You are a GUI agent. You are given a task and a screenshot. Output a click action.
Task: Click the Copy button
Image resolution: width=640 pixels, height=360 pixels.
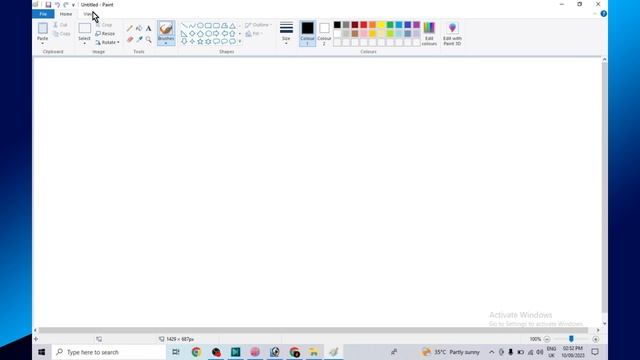(x=62, y=33)
